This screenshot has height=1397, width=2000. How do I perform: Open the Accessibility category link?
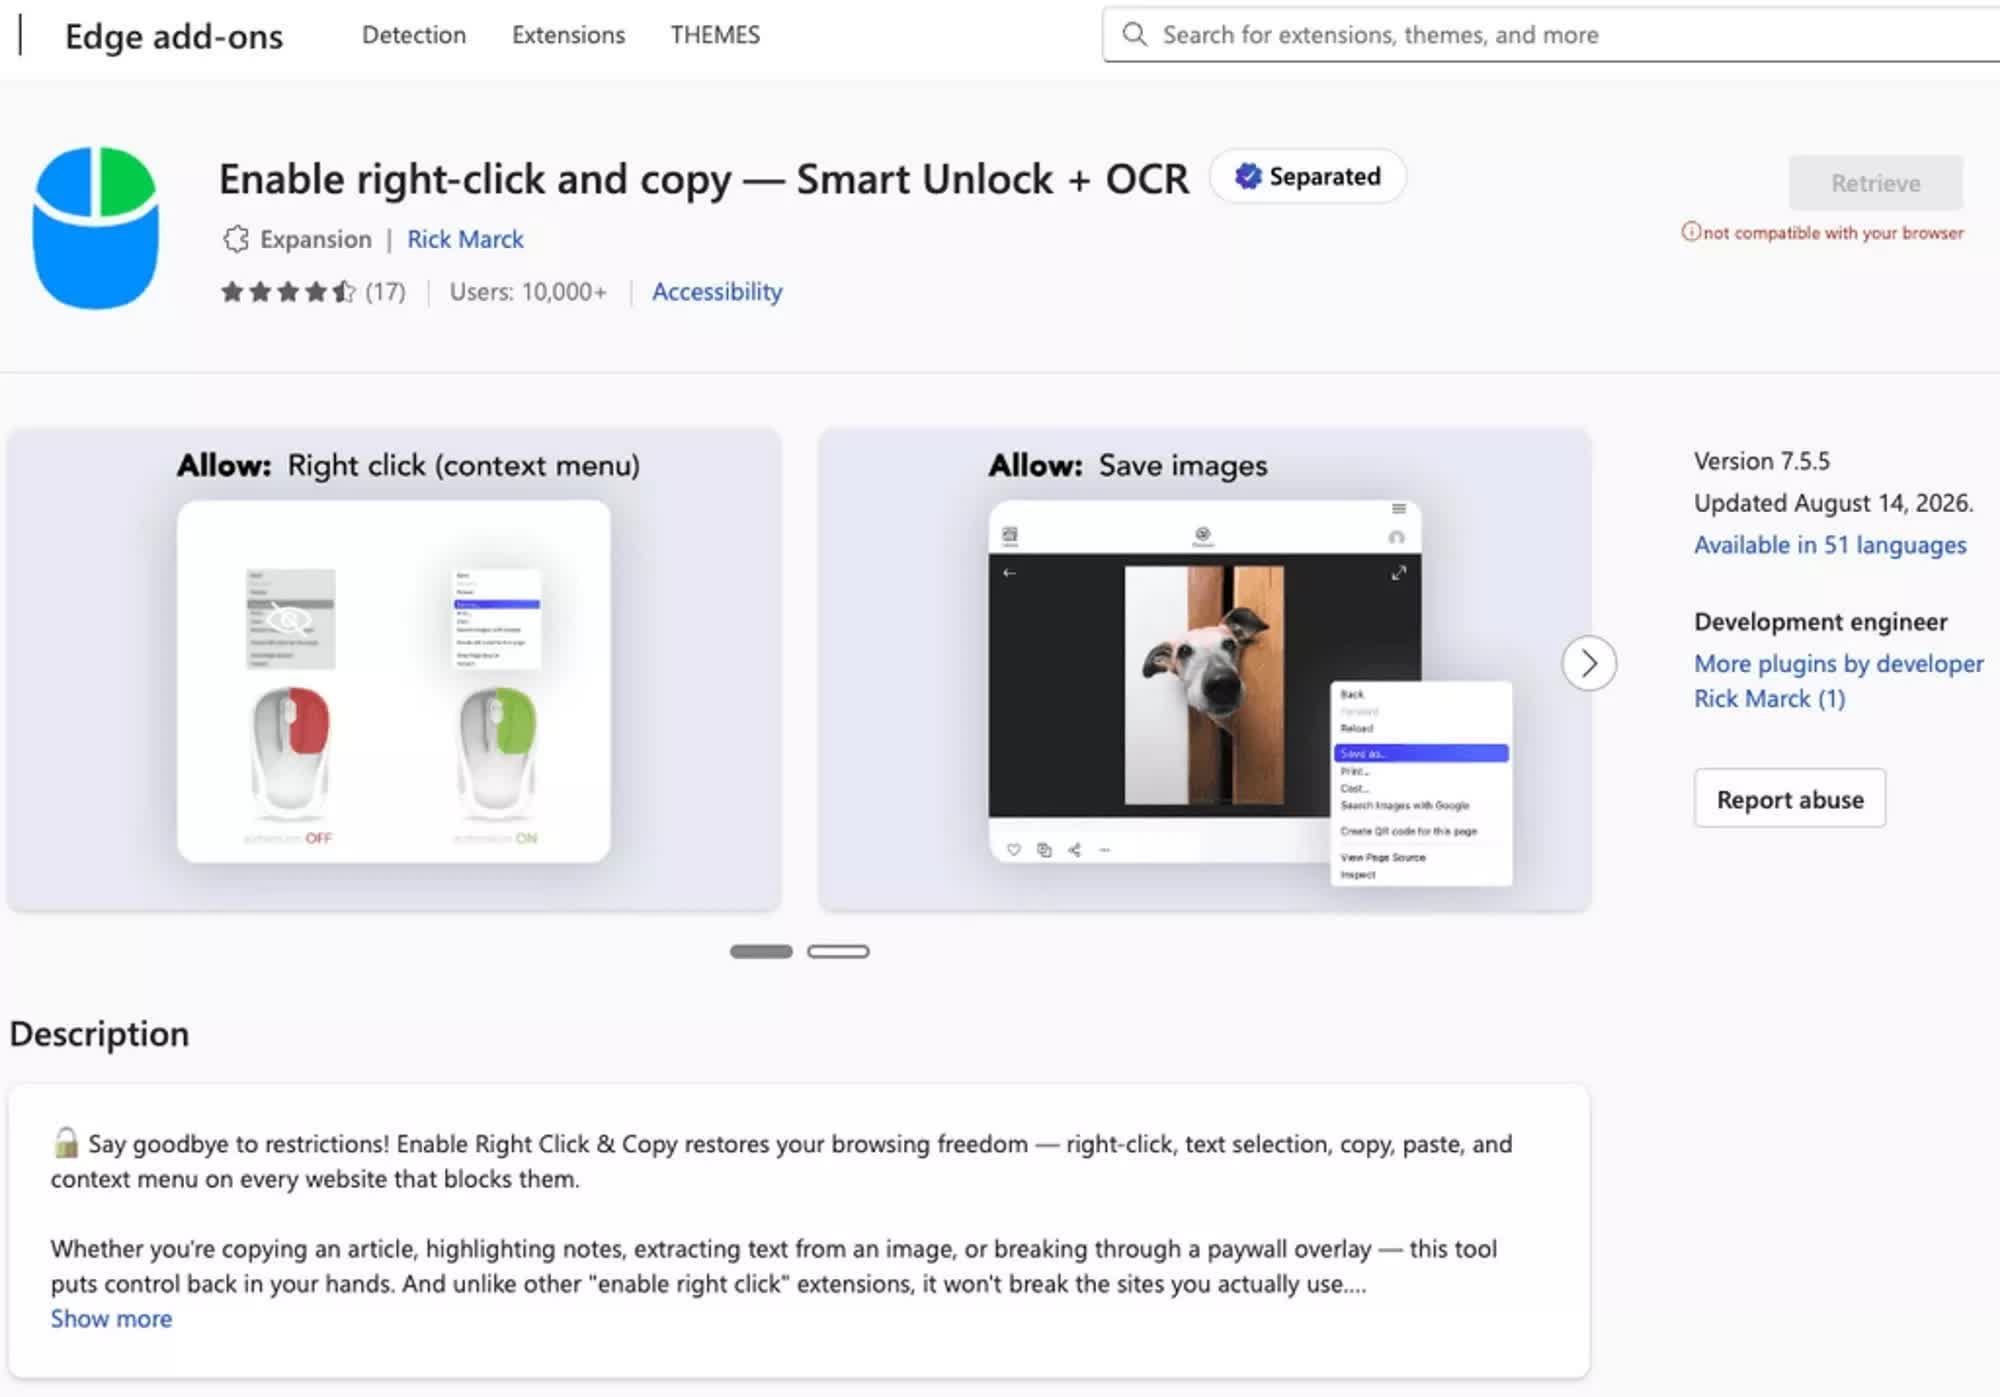[717, 292]
